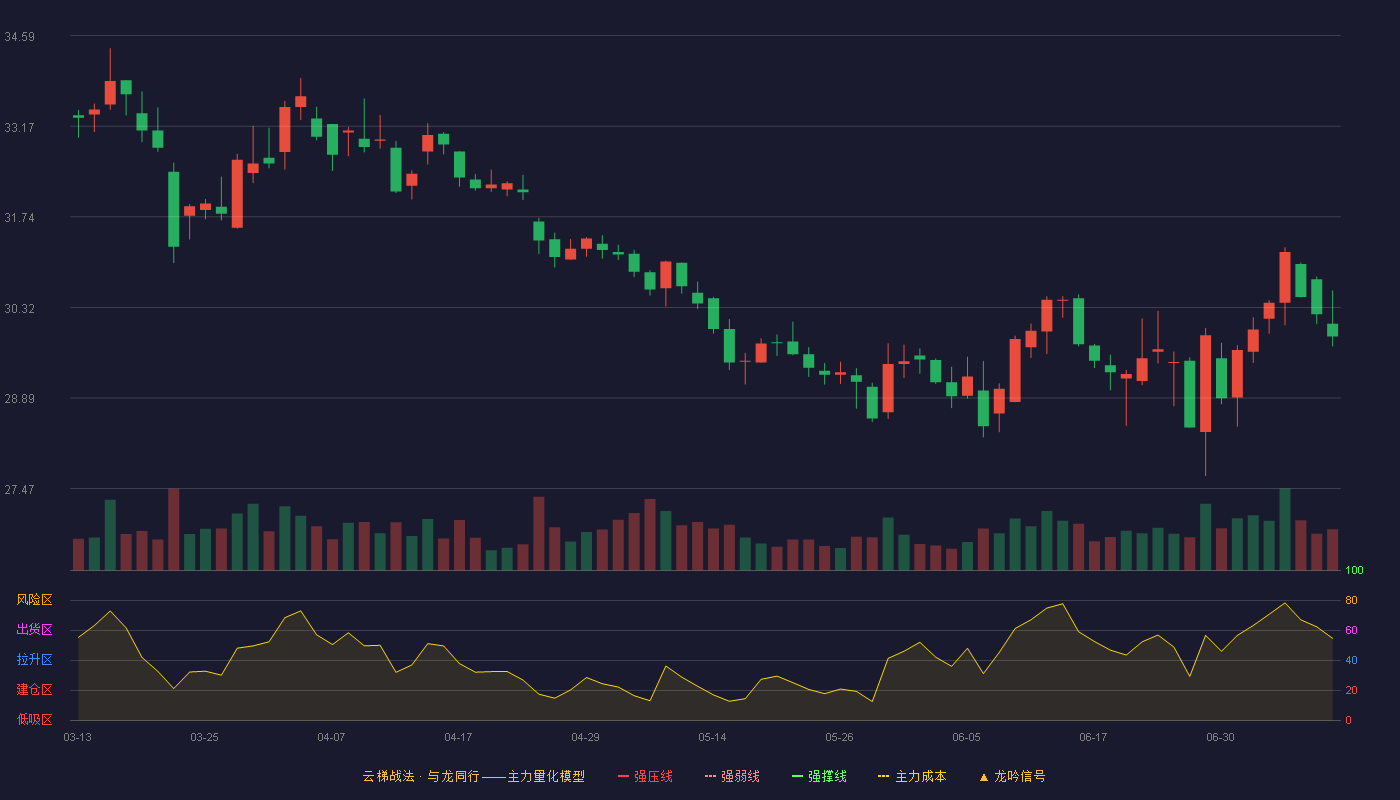Screen dimensions: 1400x800
Task: Toggle the 主力成本 legend series
Action: (912, 776)
